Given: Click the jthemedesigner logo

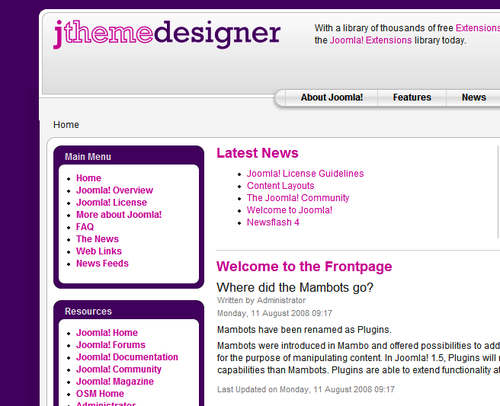Looking at the screenshot, I should (167, 34).
